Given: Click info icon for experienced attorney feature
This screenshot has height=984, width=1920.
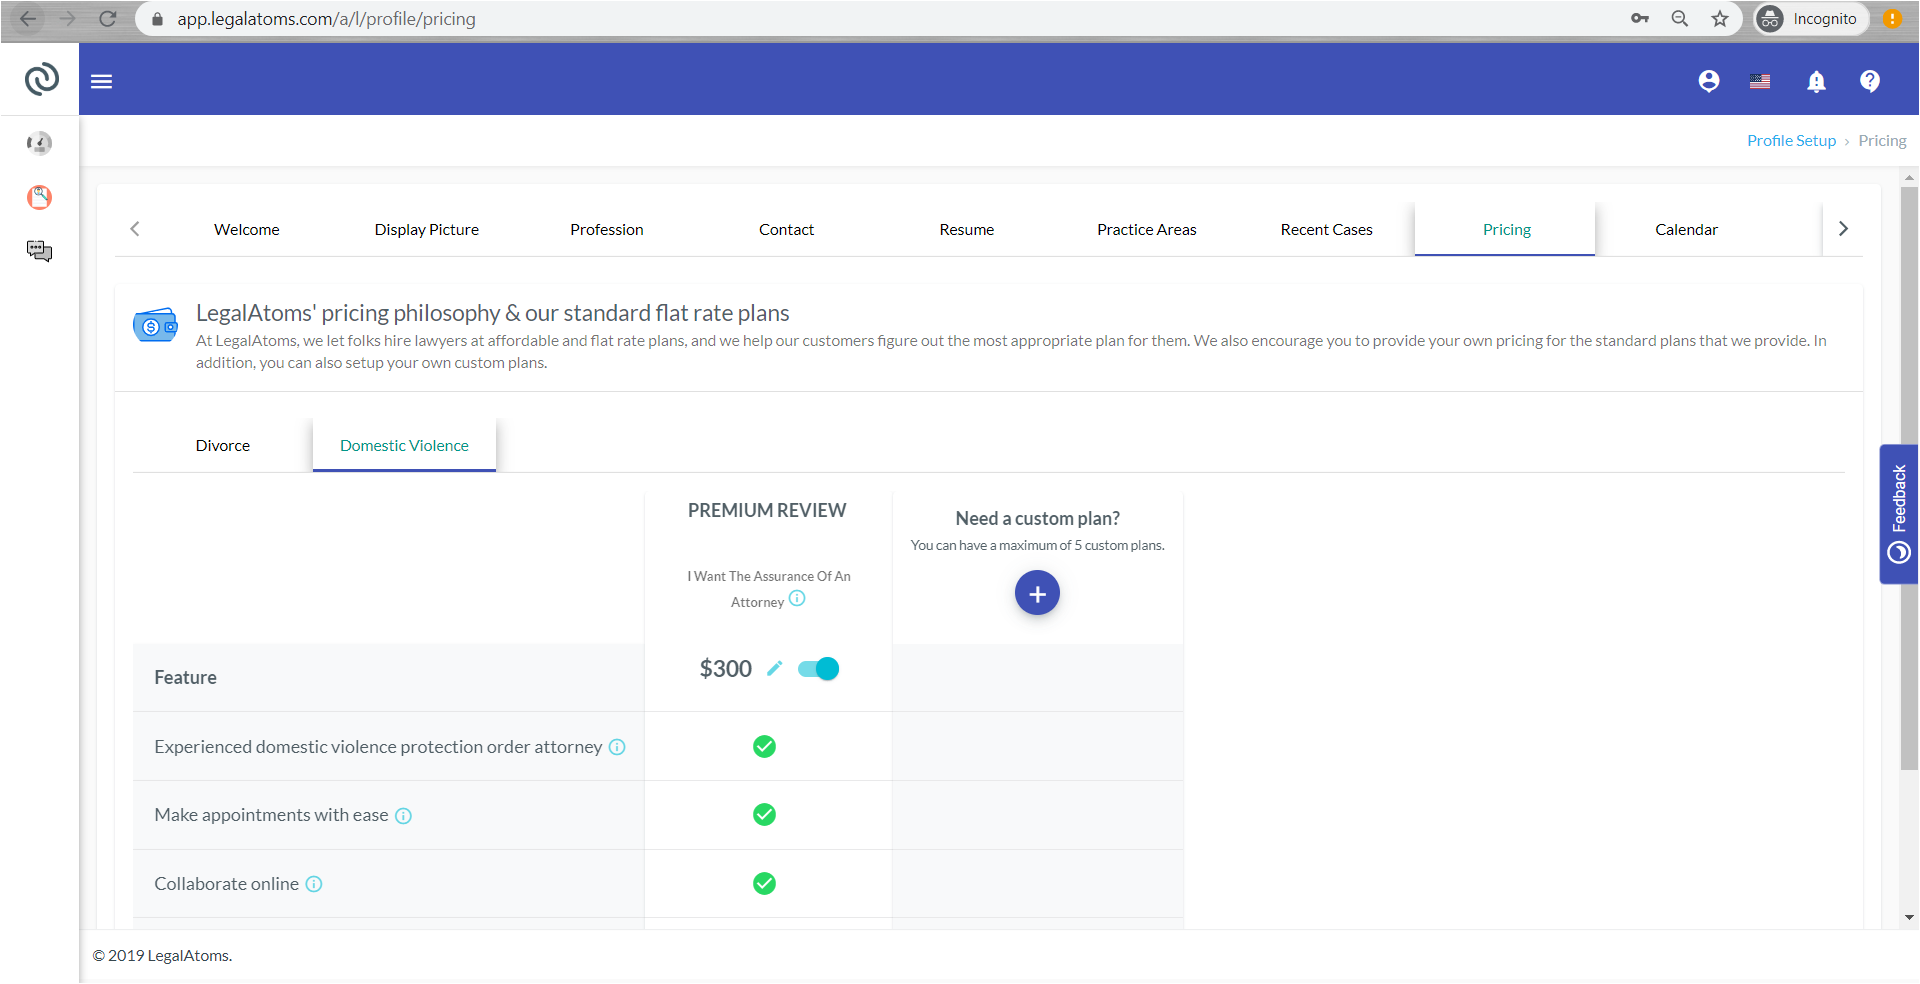Looking at the screenshot, I should 617,747.
